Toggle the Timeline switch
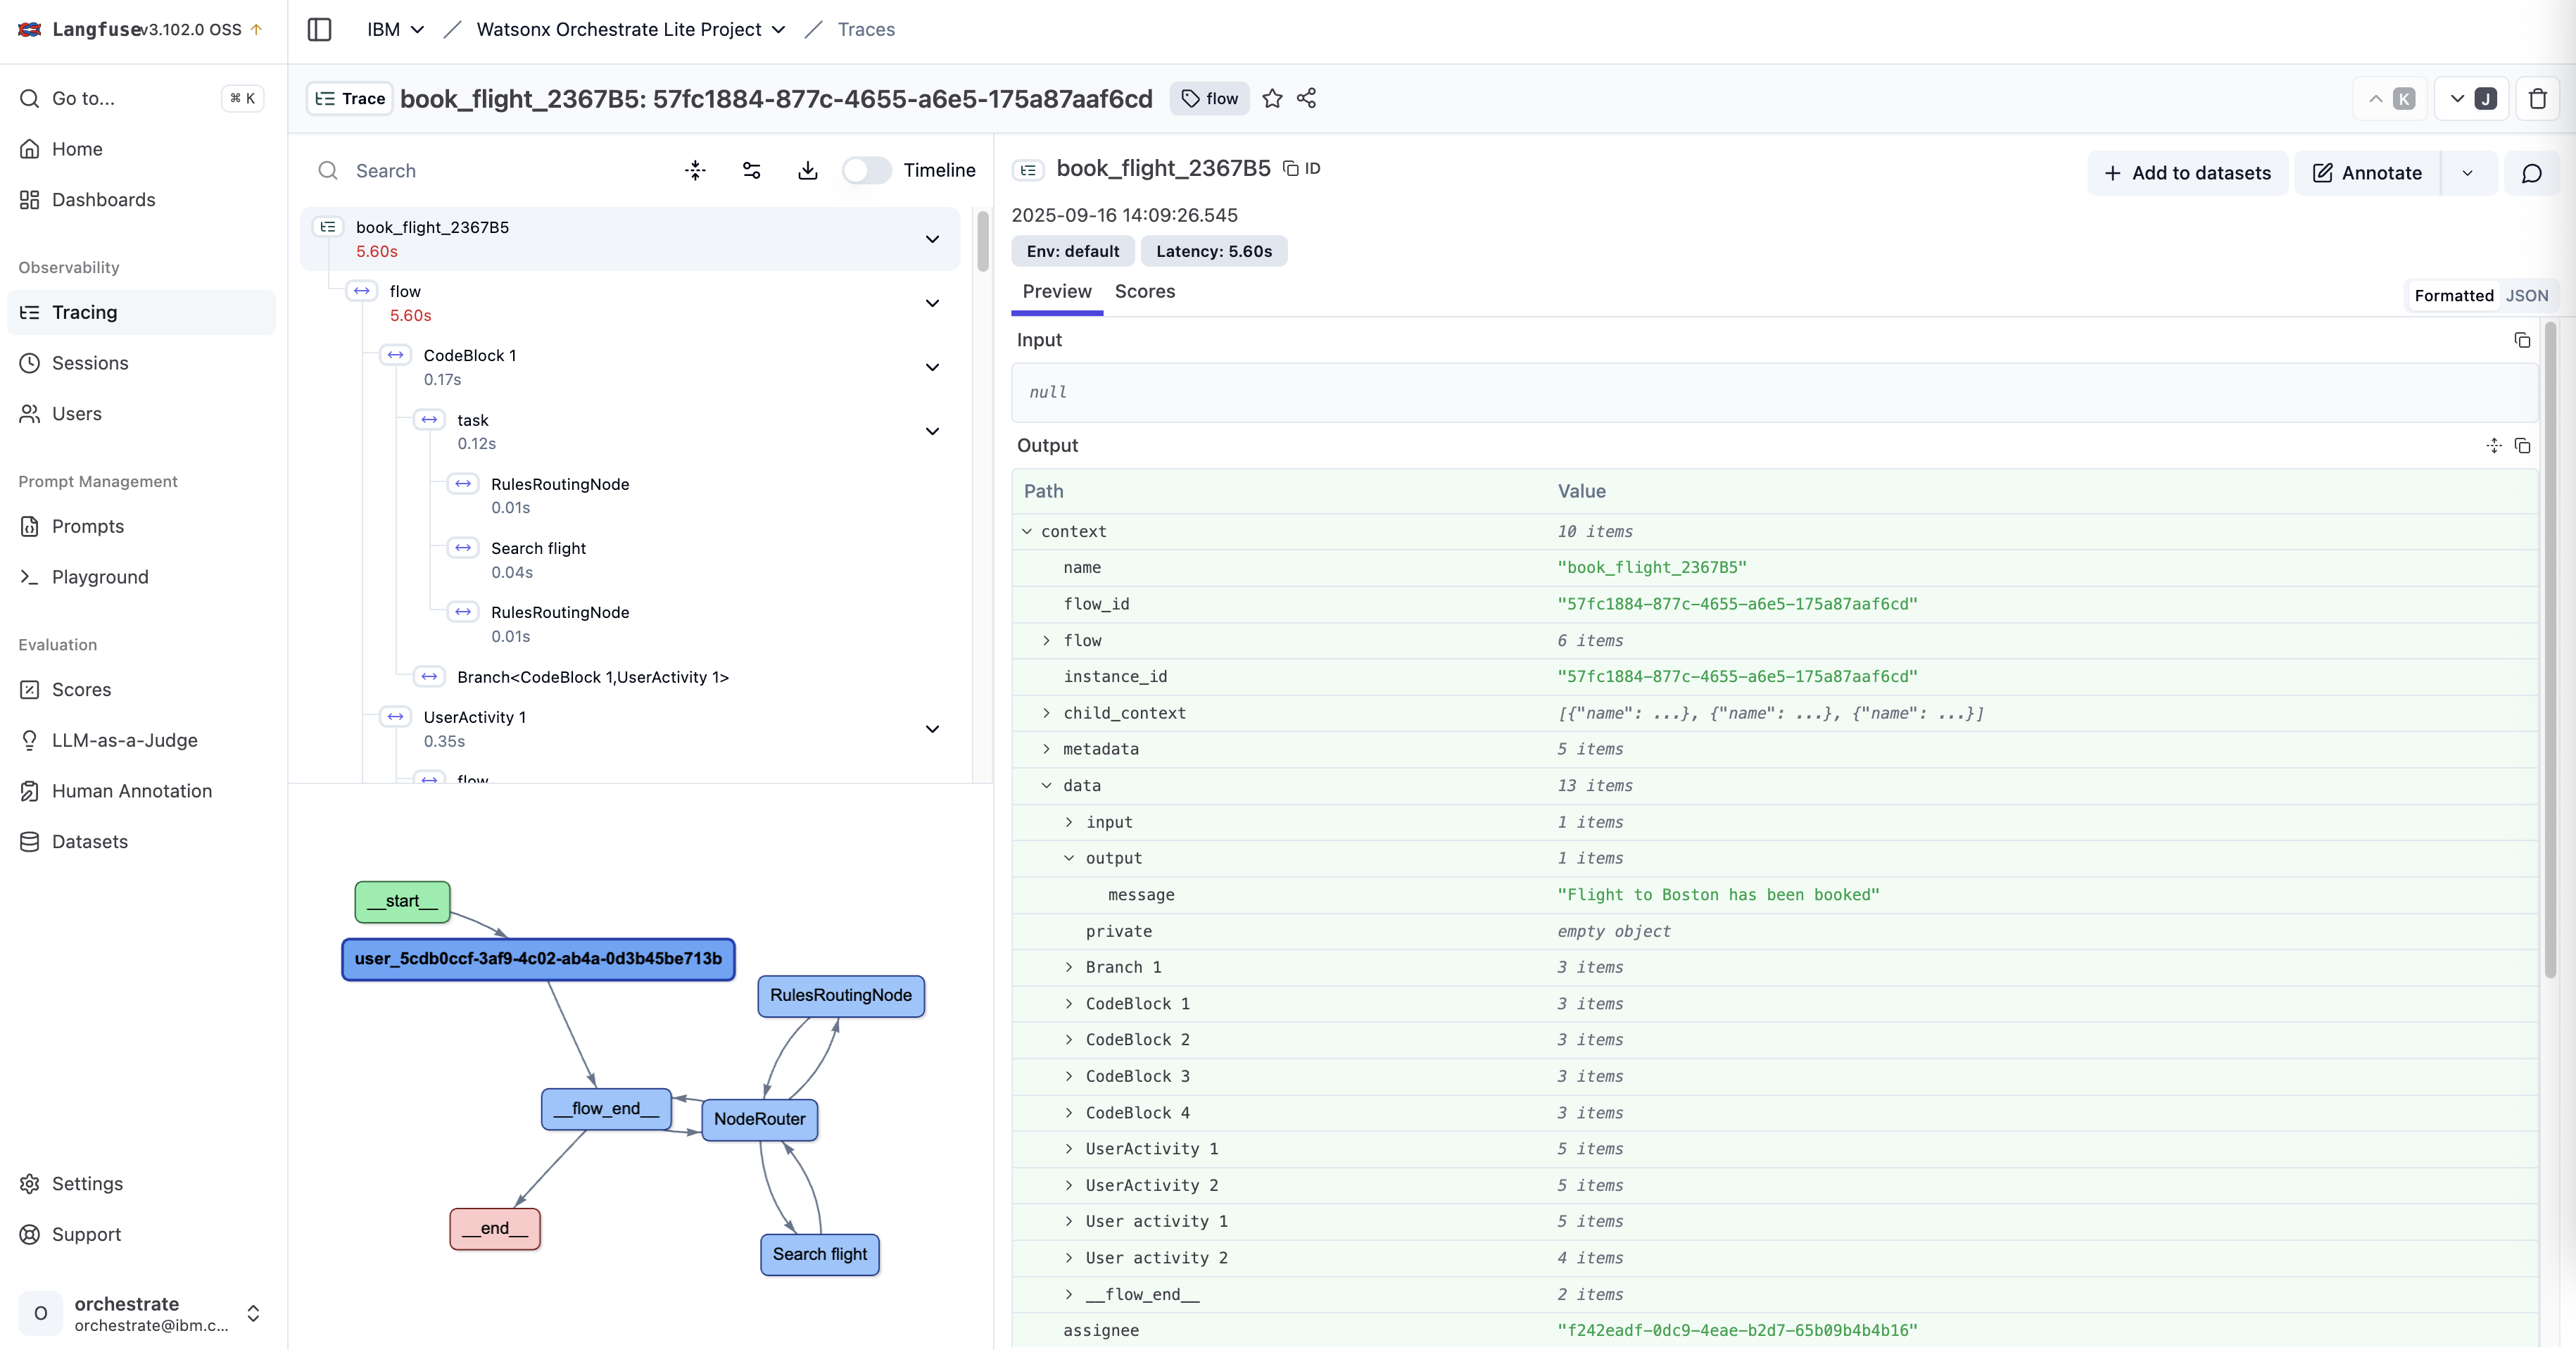This screenshot has width=2576, height=1350. [866, 171]
